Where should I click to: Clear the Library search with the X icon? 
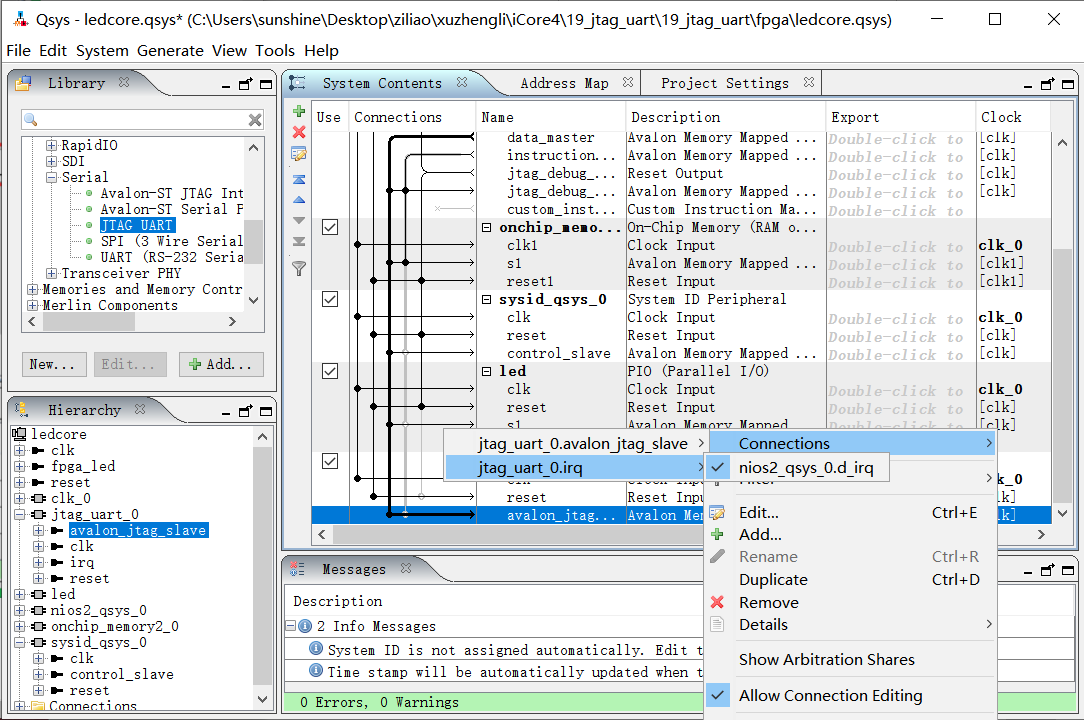(255, 120)
